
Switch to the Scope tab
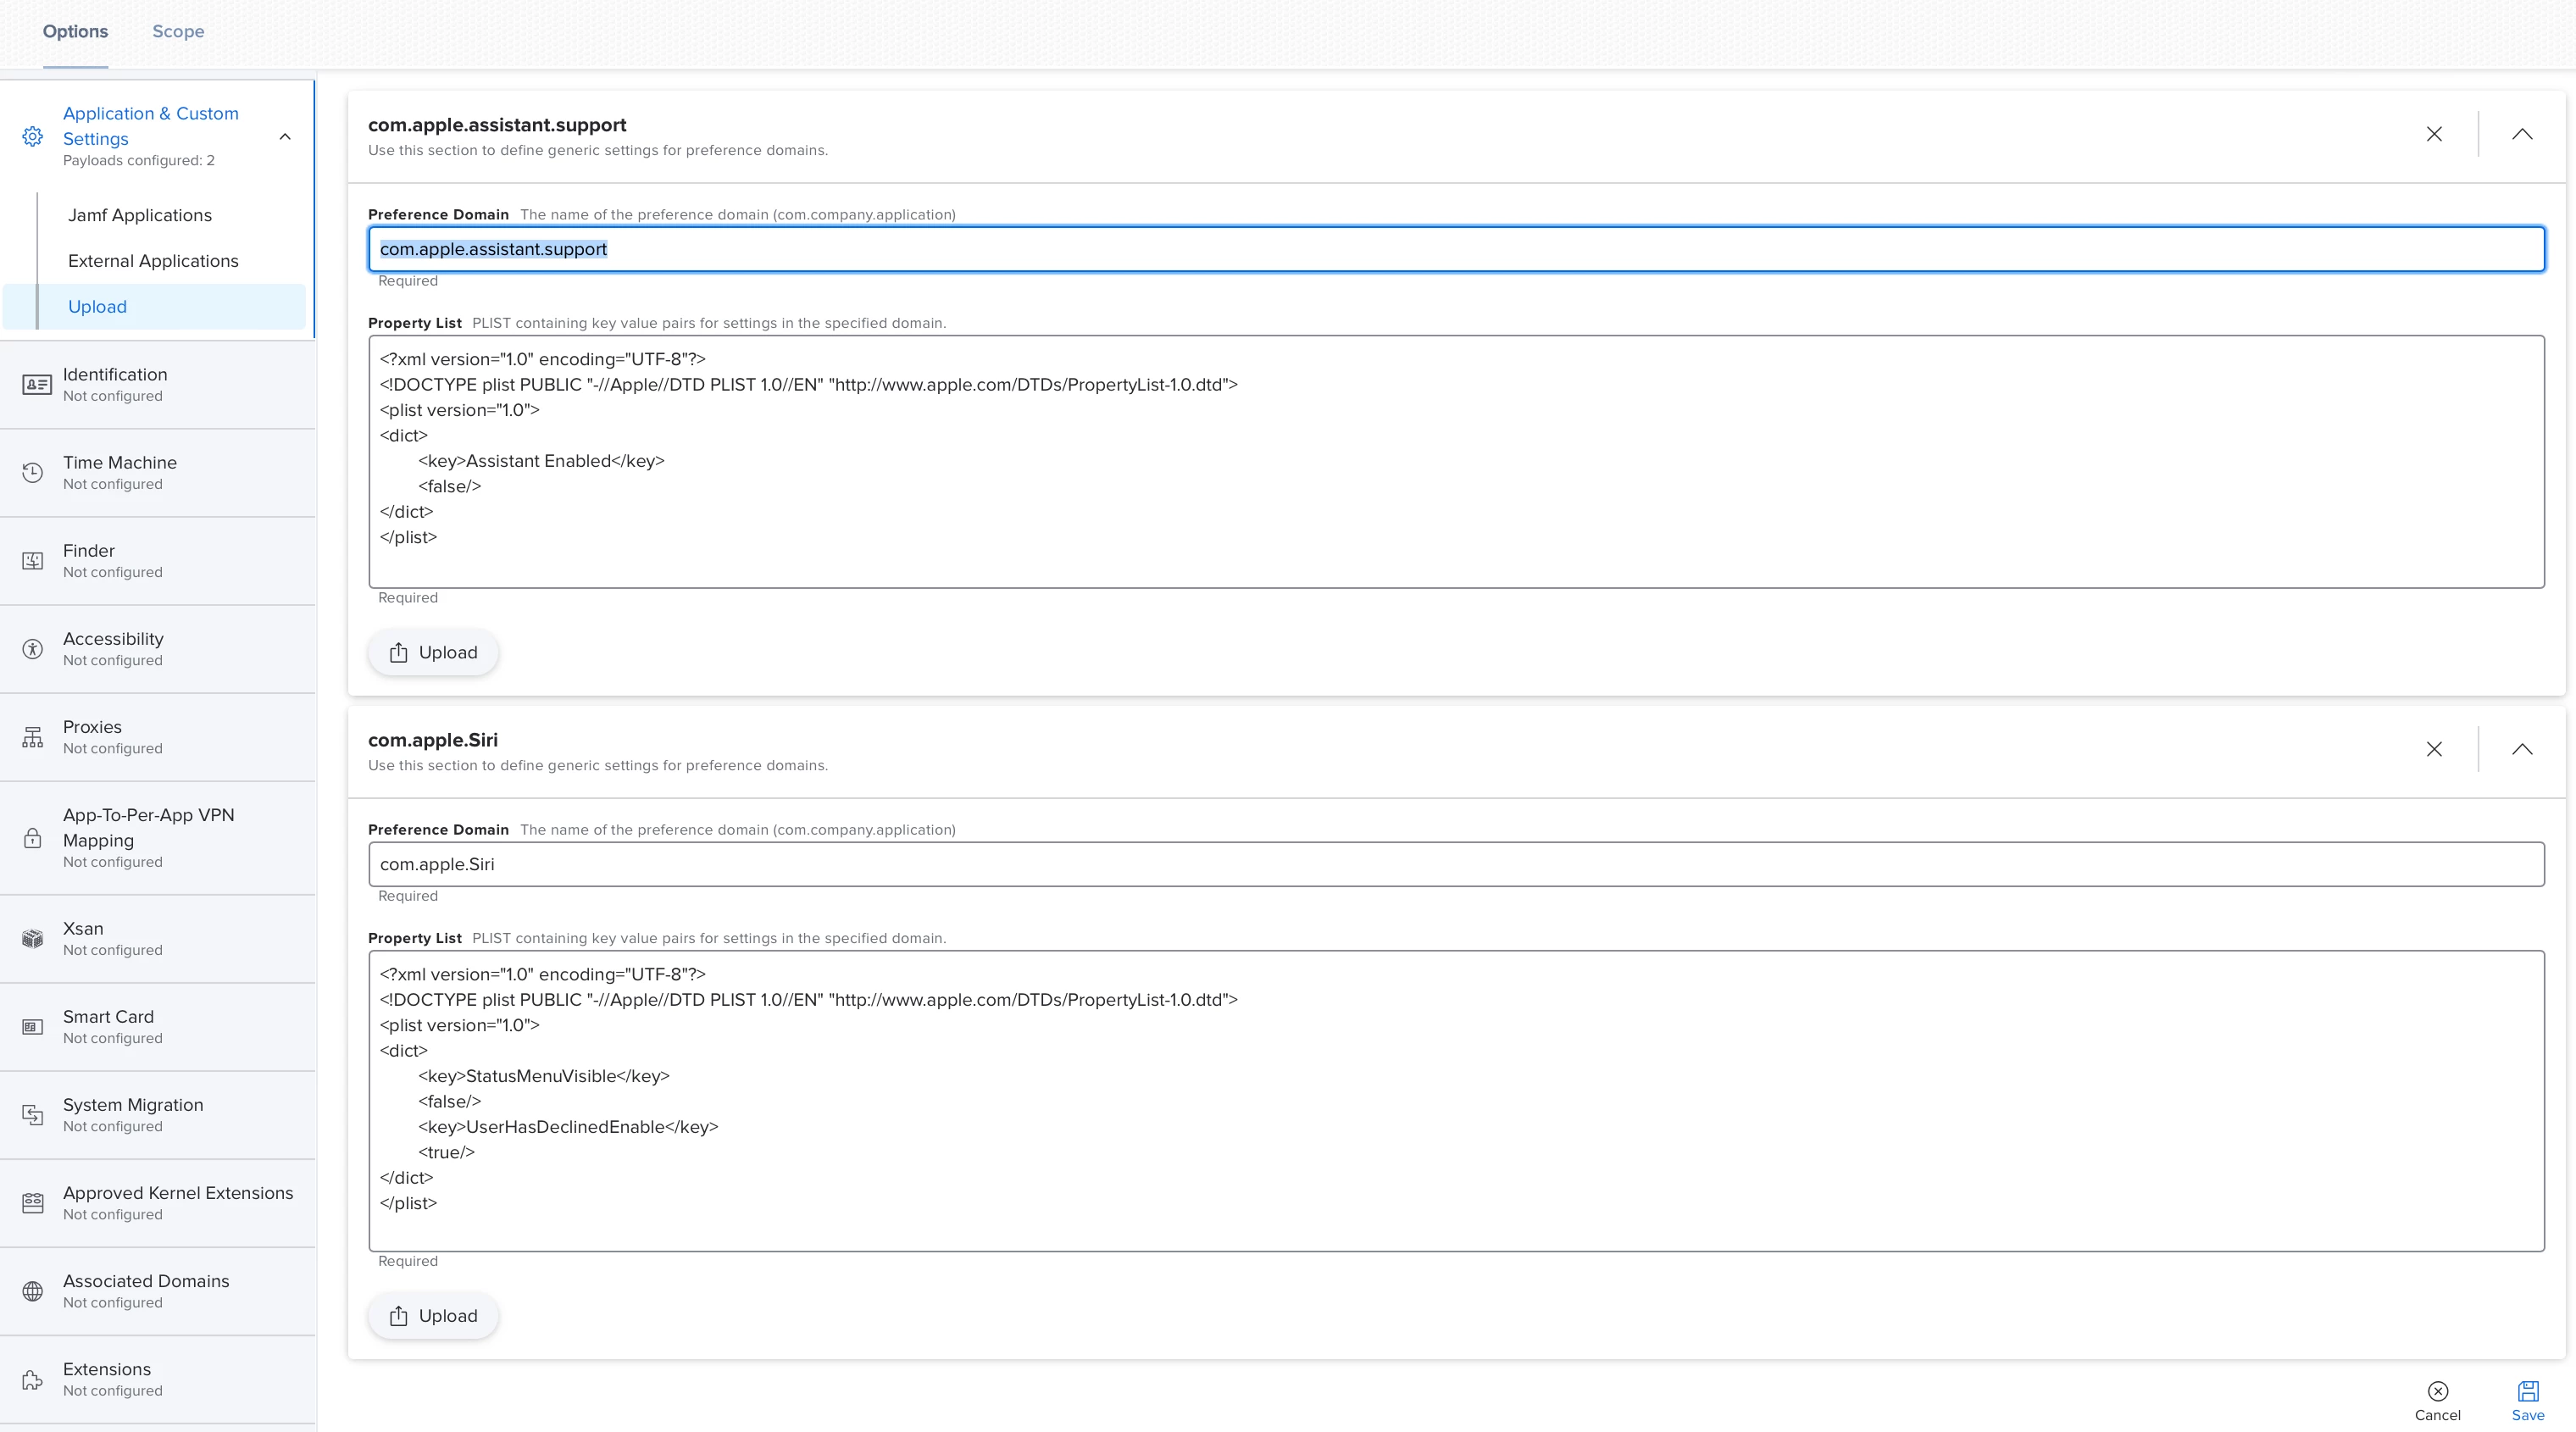coord(178,31)
